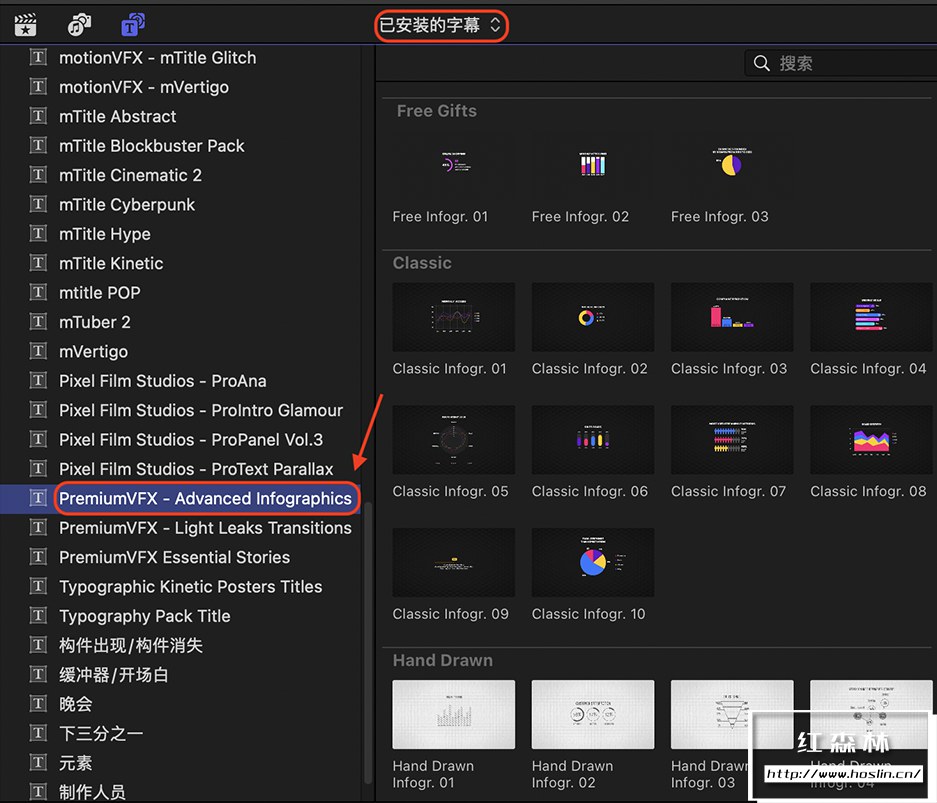The width and height of the screenshot is (937, 803).
Task: Select Classic Infogr. 06 thumbnail
Action: (x=593, y=439)
